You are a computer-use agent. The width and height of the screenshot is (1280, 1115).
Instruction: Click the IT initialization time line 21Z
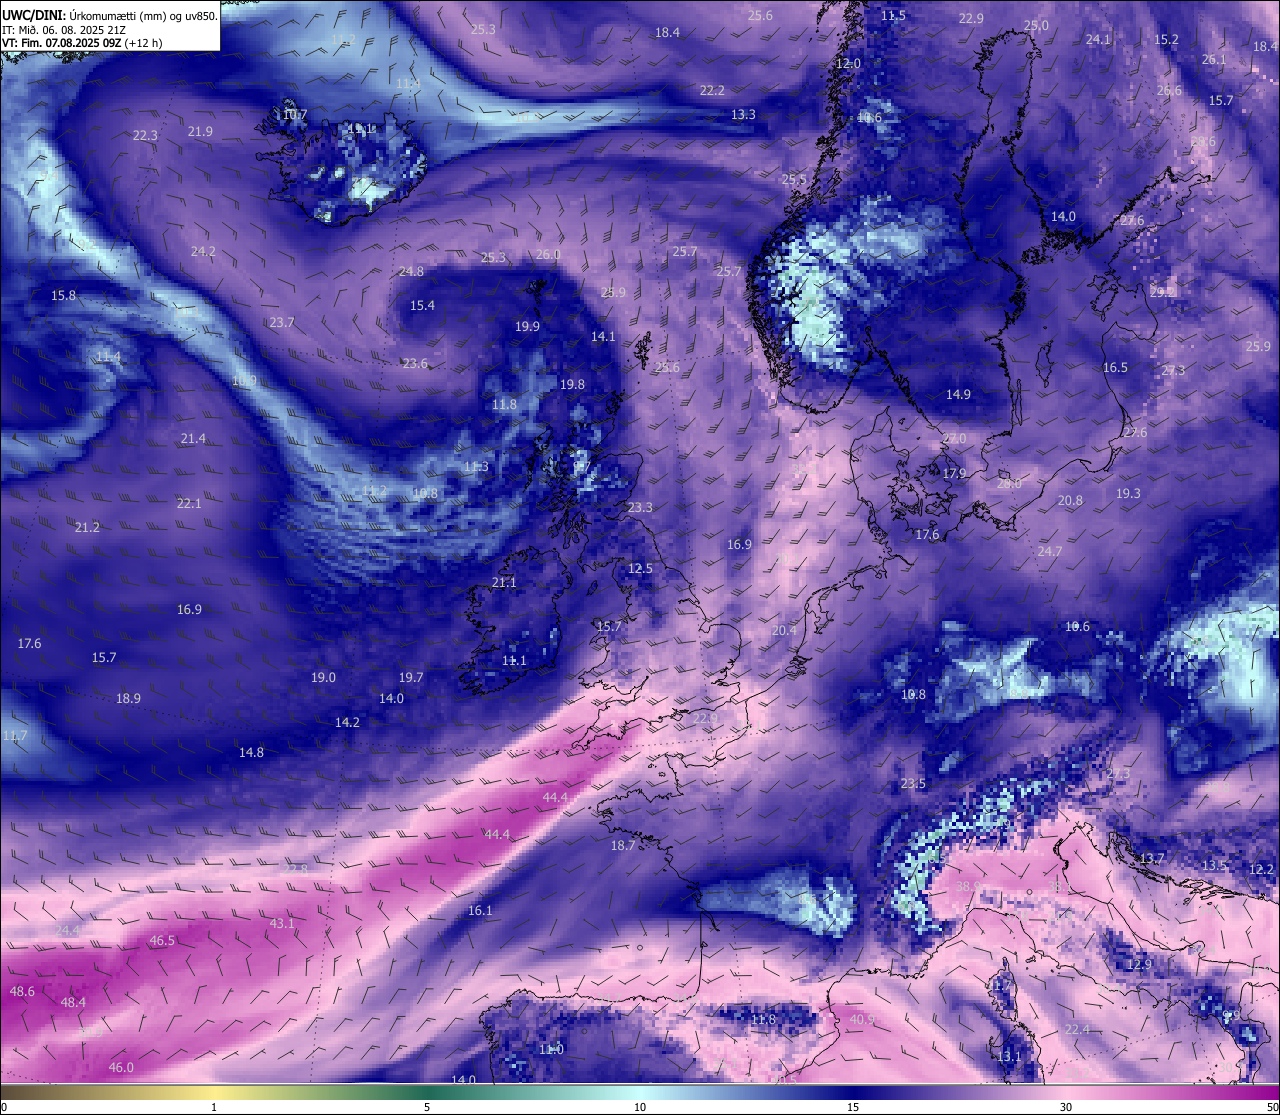pyautogui.click(x=64, y=30)
